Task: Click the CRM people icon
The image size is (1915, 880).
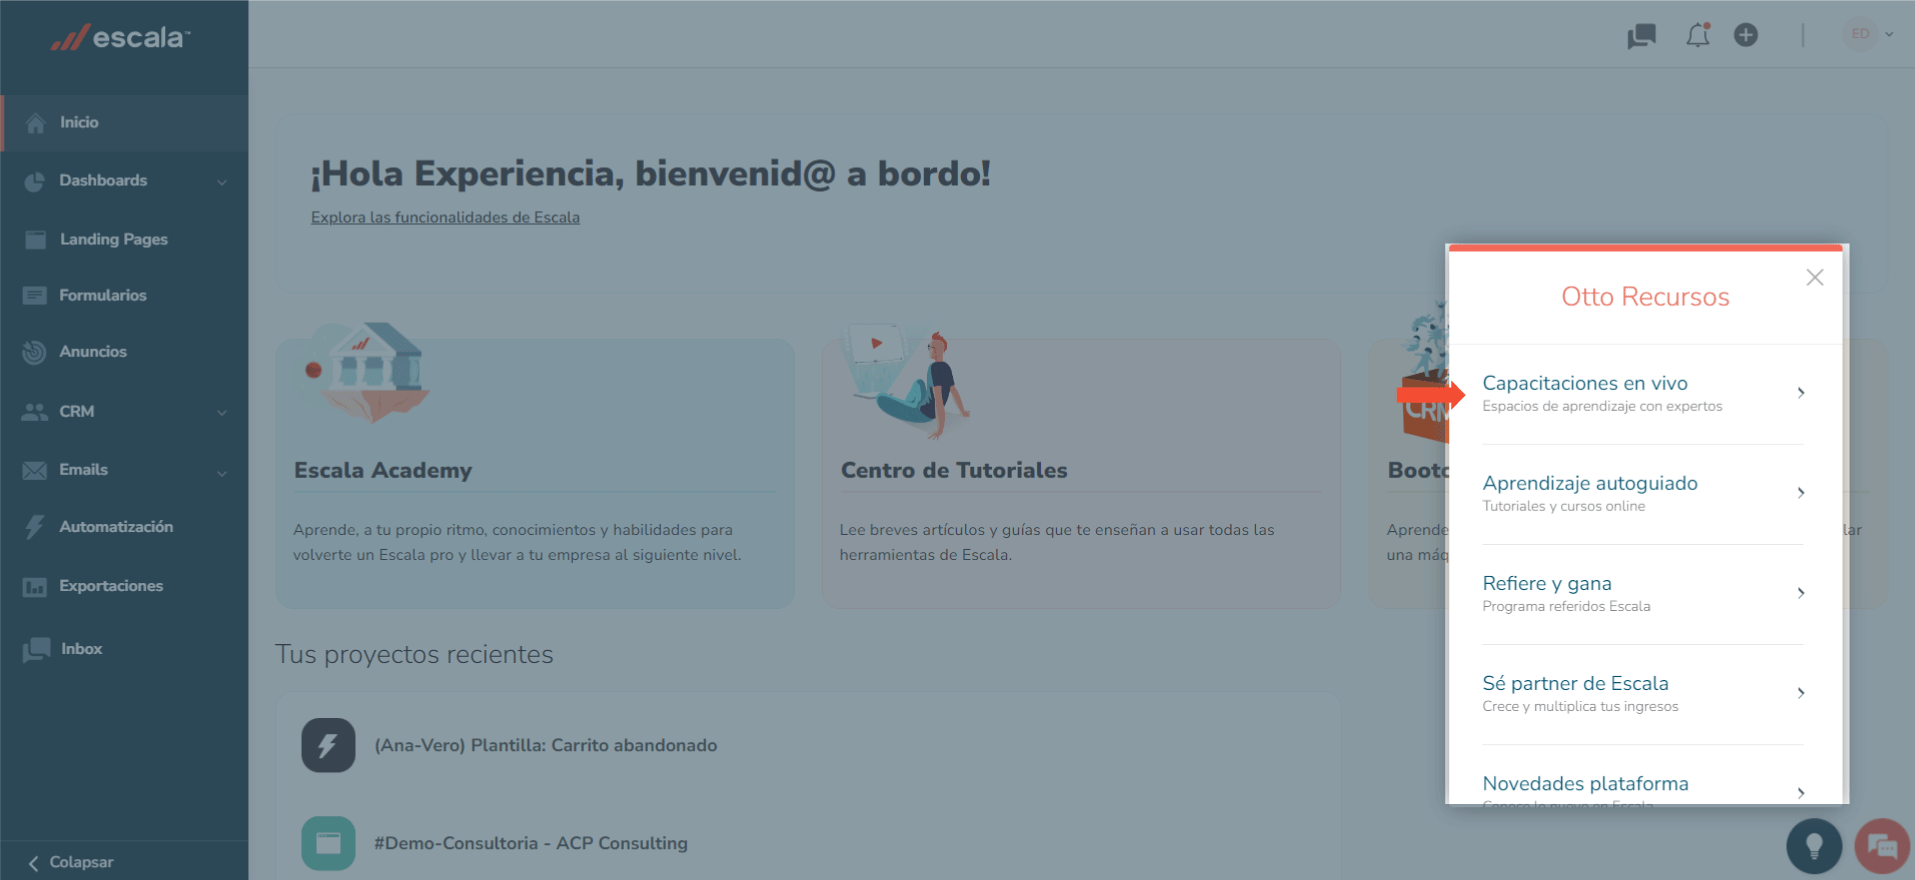Action: (35, 411)
